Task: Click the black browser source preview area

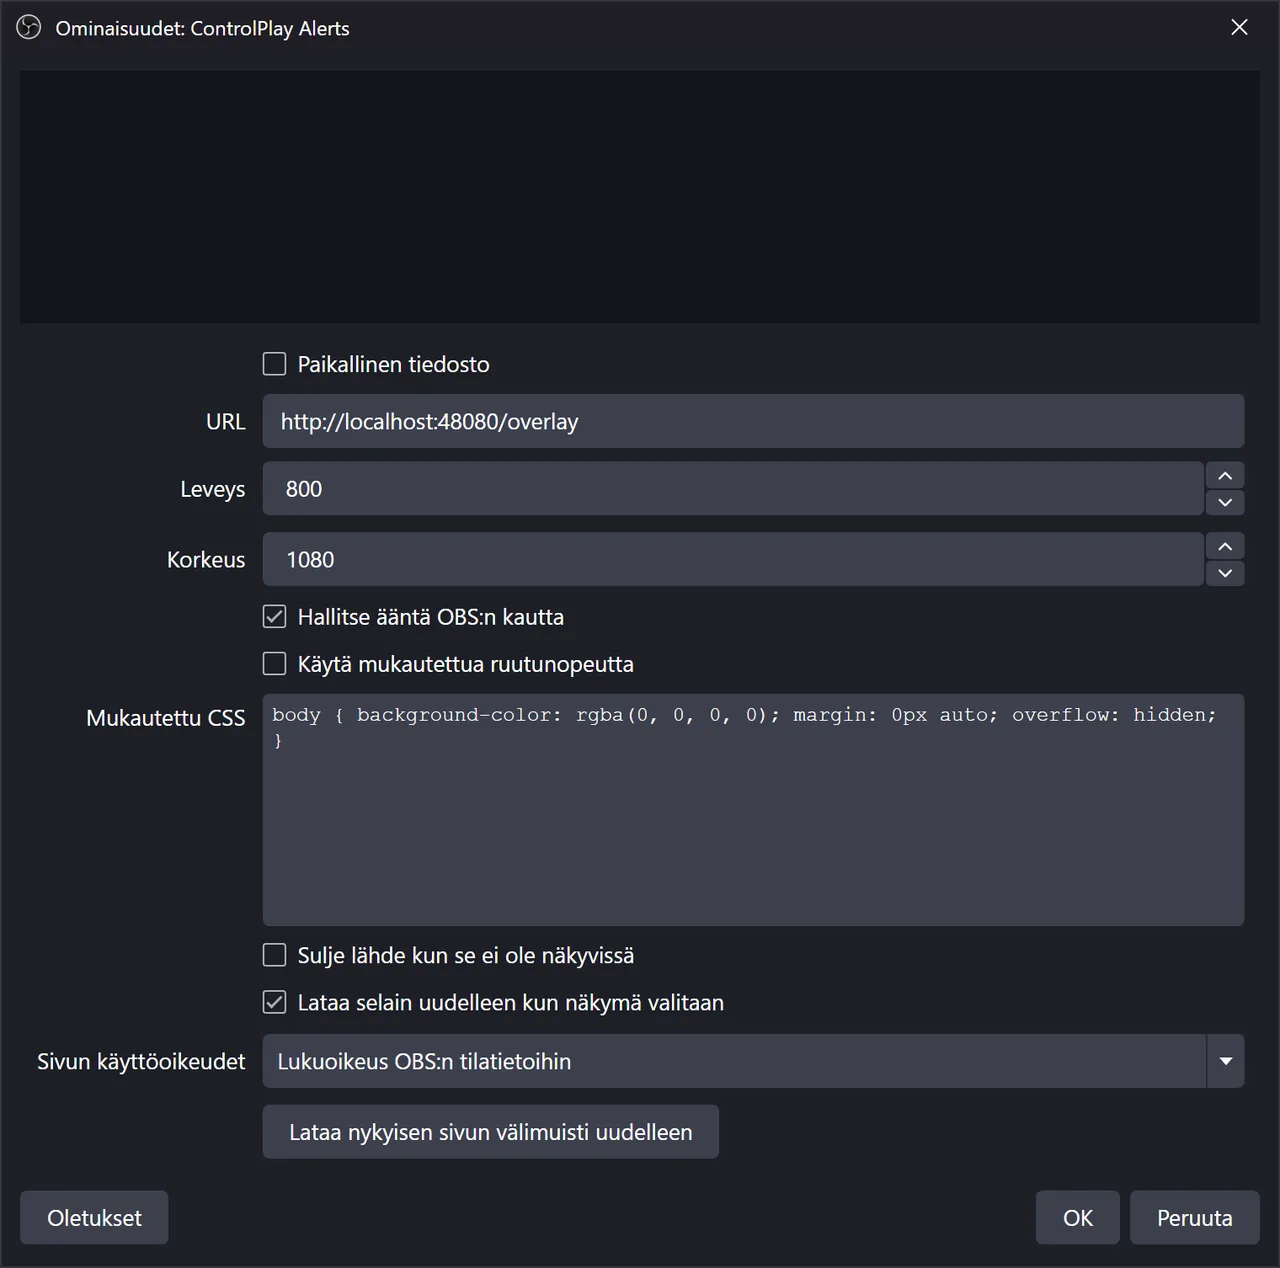Action: coord(640,196)
